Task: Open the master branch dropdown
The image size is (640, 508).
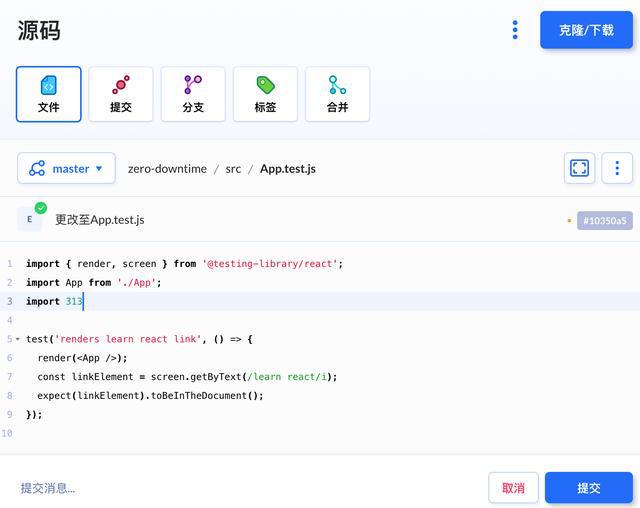Action: pos(66,168)
